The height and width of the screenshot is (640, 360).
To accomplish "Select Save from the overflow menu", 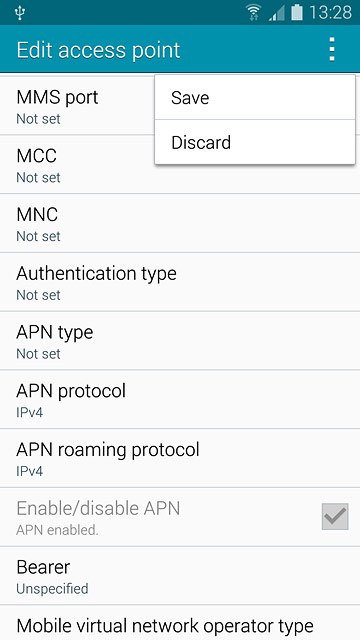I will (x=255, y=98).
